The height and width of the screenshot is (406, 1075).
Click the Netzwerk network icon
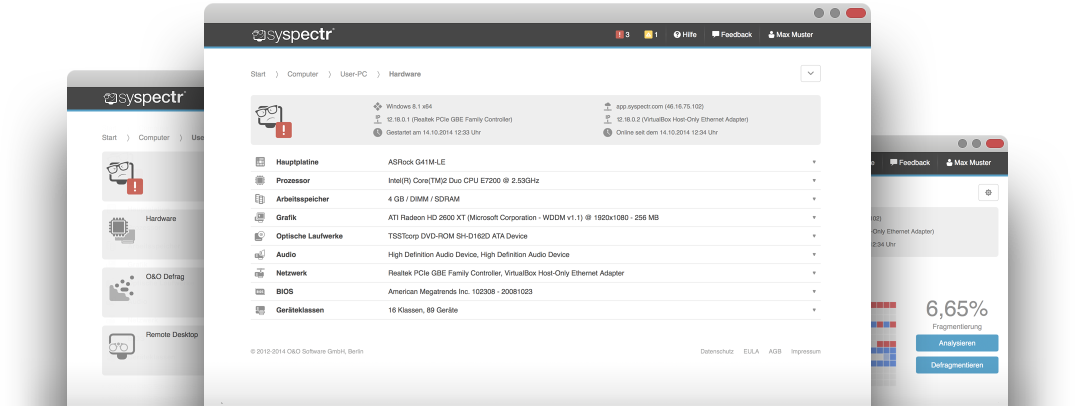tap(260, 273)
